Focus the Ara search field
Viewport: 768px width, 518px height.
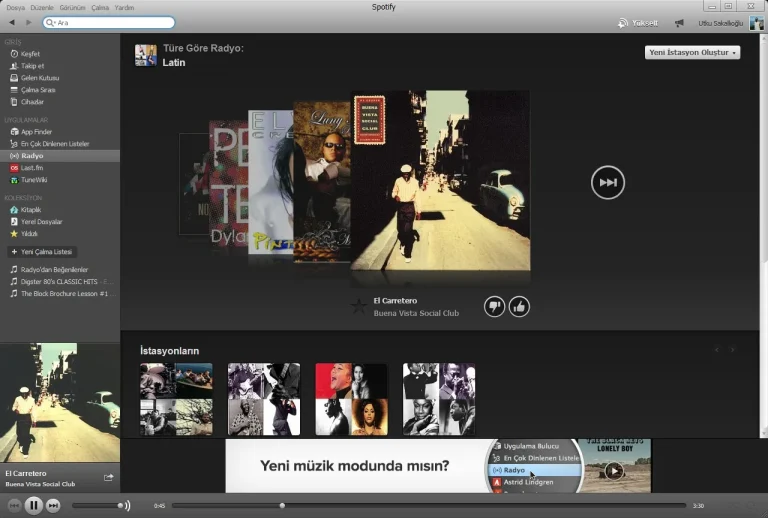[x=109, y=23]
